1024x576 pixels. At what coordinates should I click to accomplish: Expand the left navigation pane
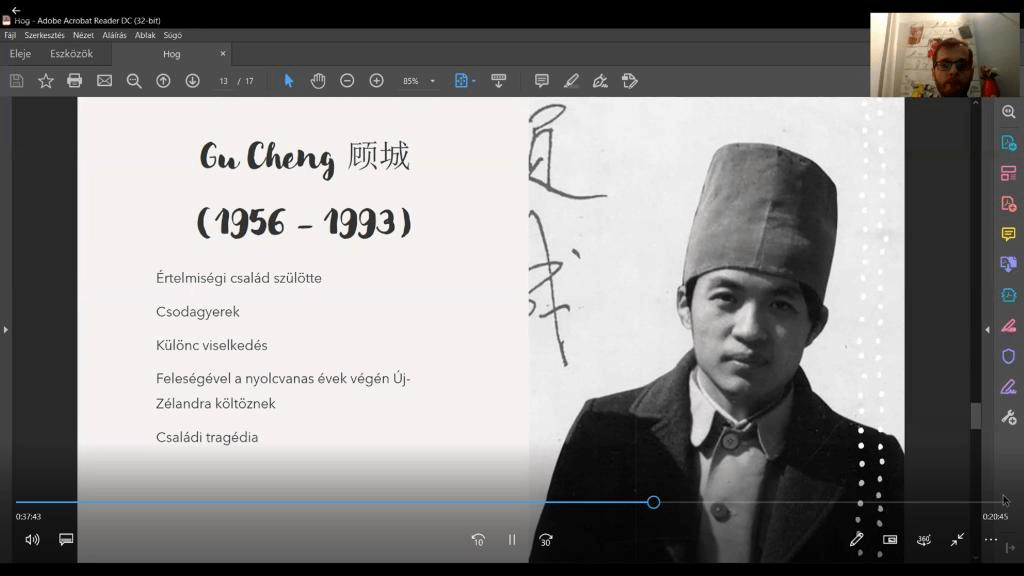pyautogui.click(x=6, y=330)
